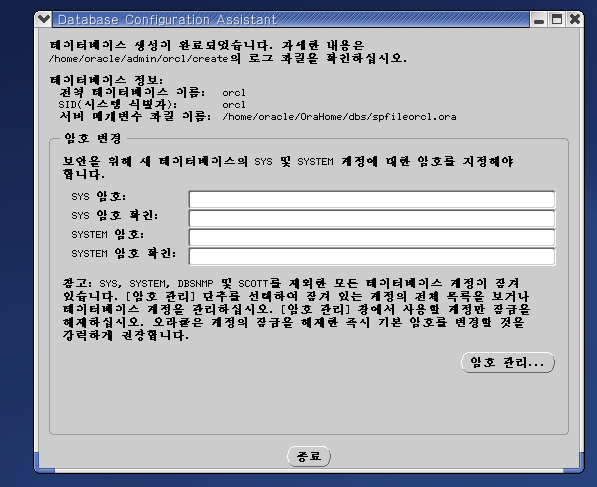This screenshot has height=487, width=597.
Task: Click the SYSTEM 암호 확인 confirmation field
Action: click(372, 257)
